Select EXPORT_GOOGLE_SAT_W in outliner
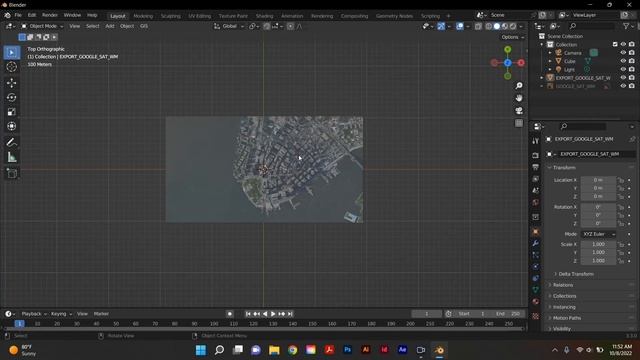The image size is (640, 360). coord(583,78)
